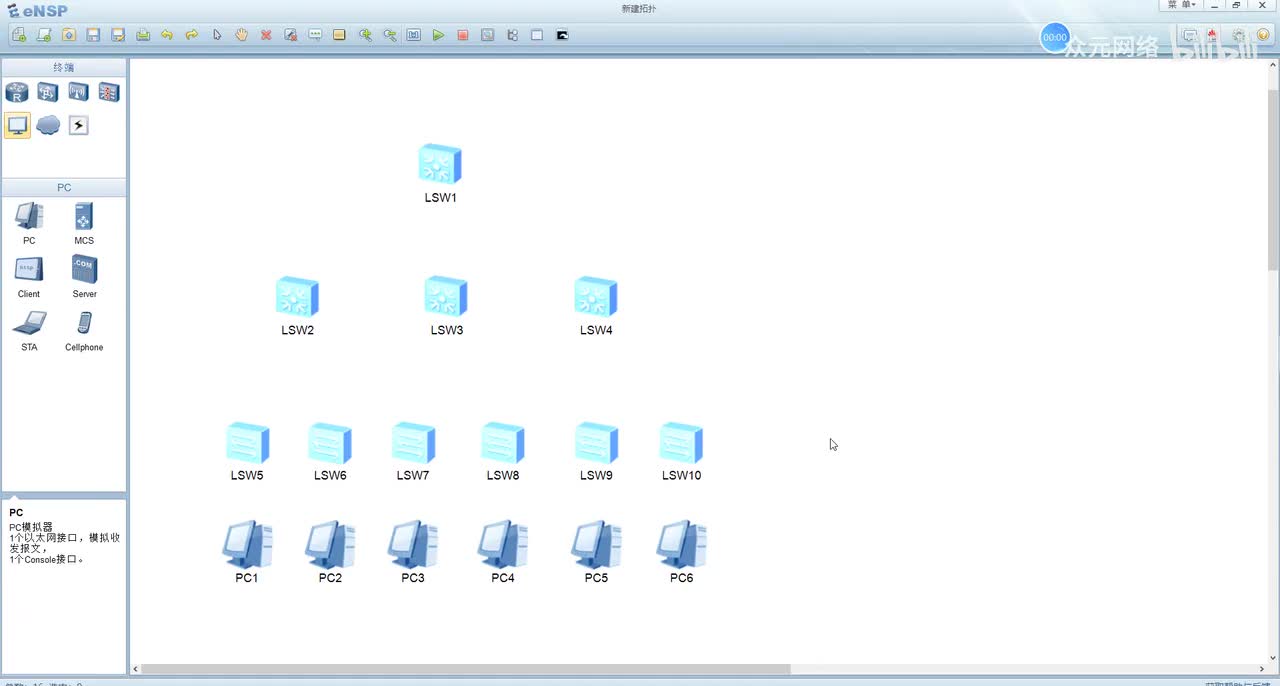Select the WLAN device category

pyautogui.click(x=78, y=93)
